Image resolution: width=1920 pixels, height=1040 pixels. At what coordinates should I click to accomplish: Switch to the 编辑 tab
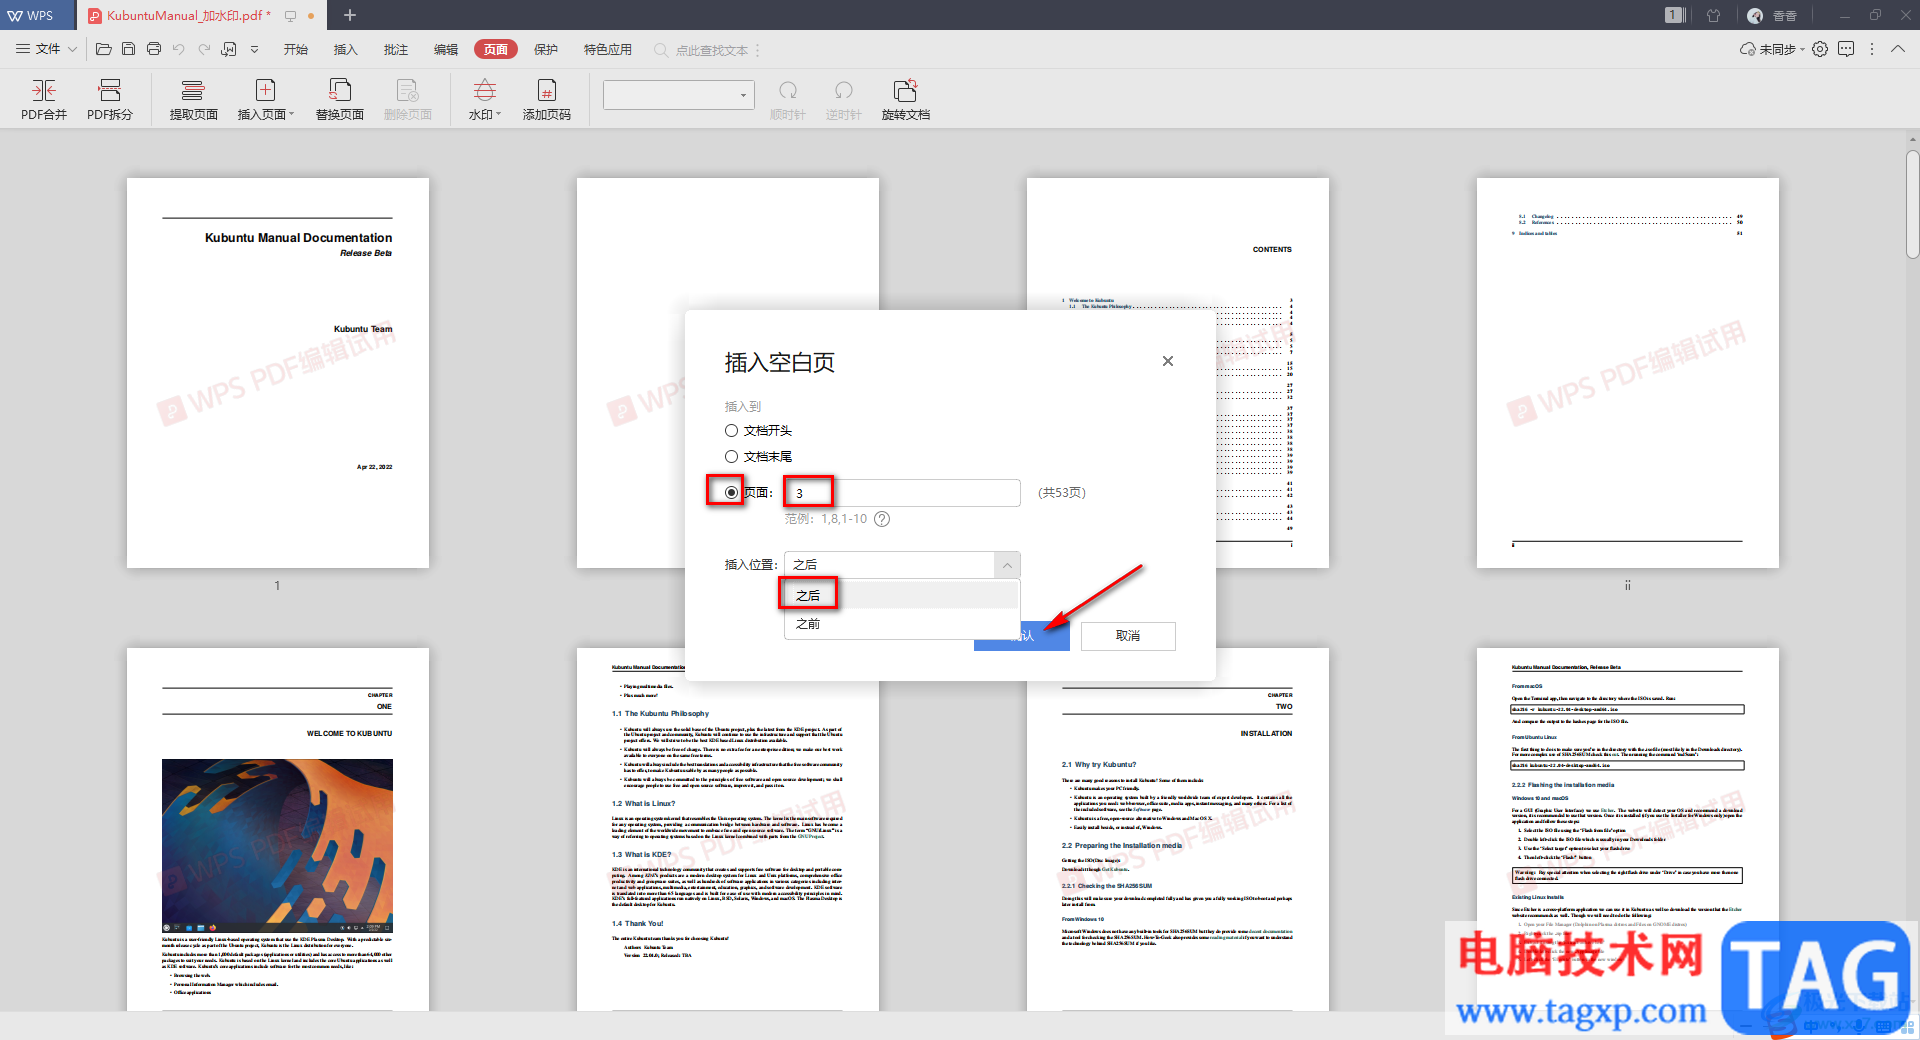[x=446, y=49]
